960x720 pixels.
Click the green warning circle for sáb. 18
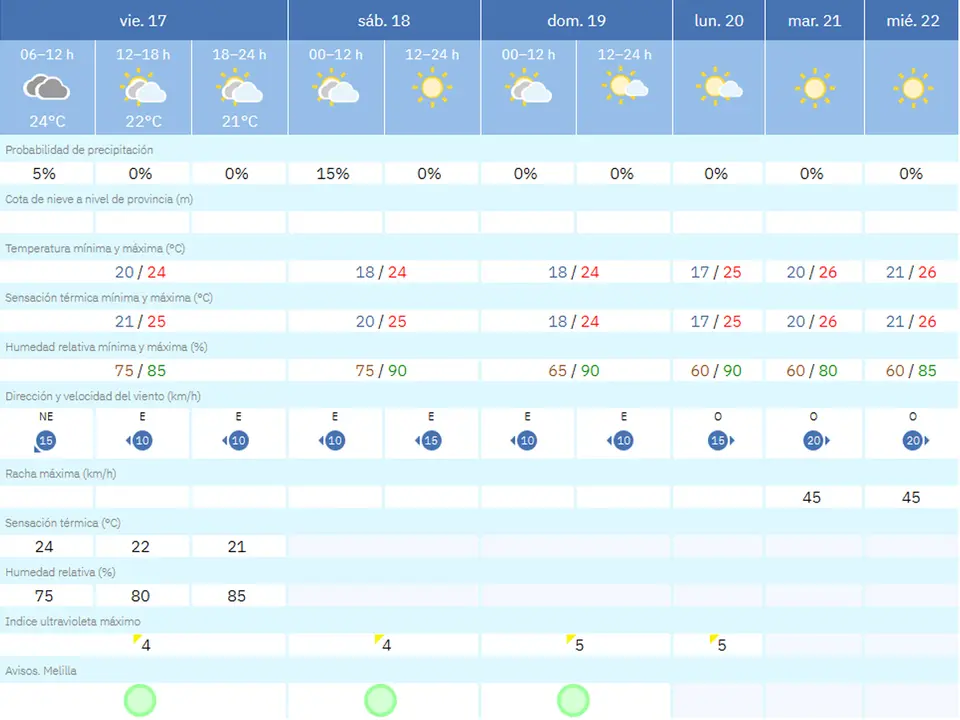coord(380,700)
